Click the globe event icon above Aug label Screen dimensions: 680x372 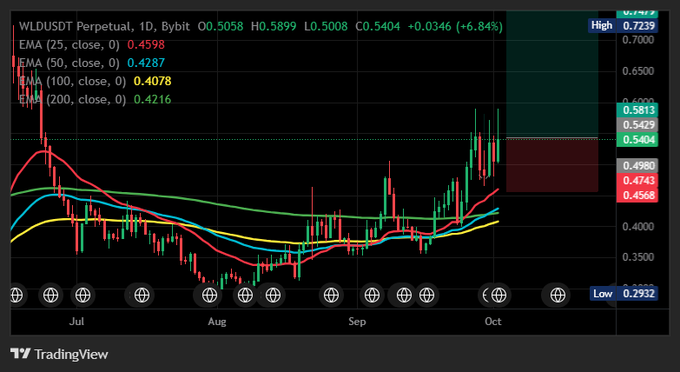pos(209,295)
